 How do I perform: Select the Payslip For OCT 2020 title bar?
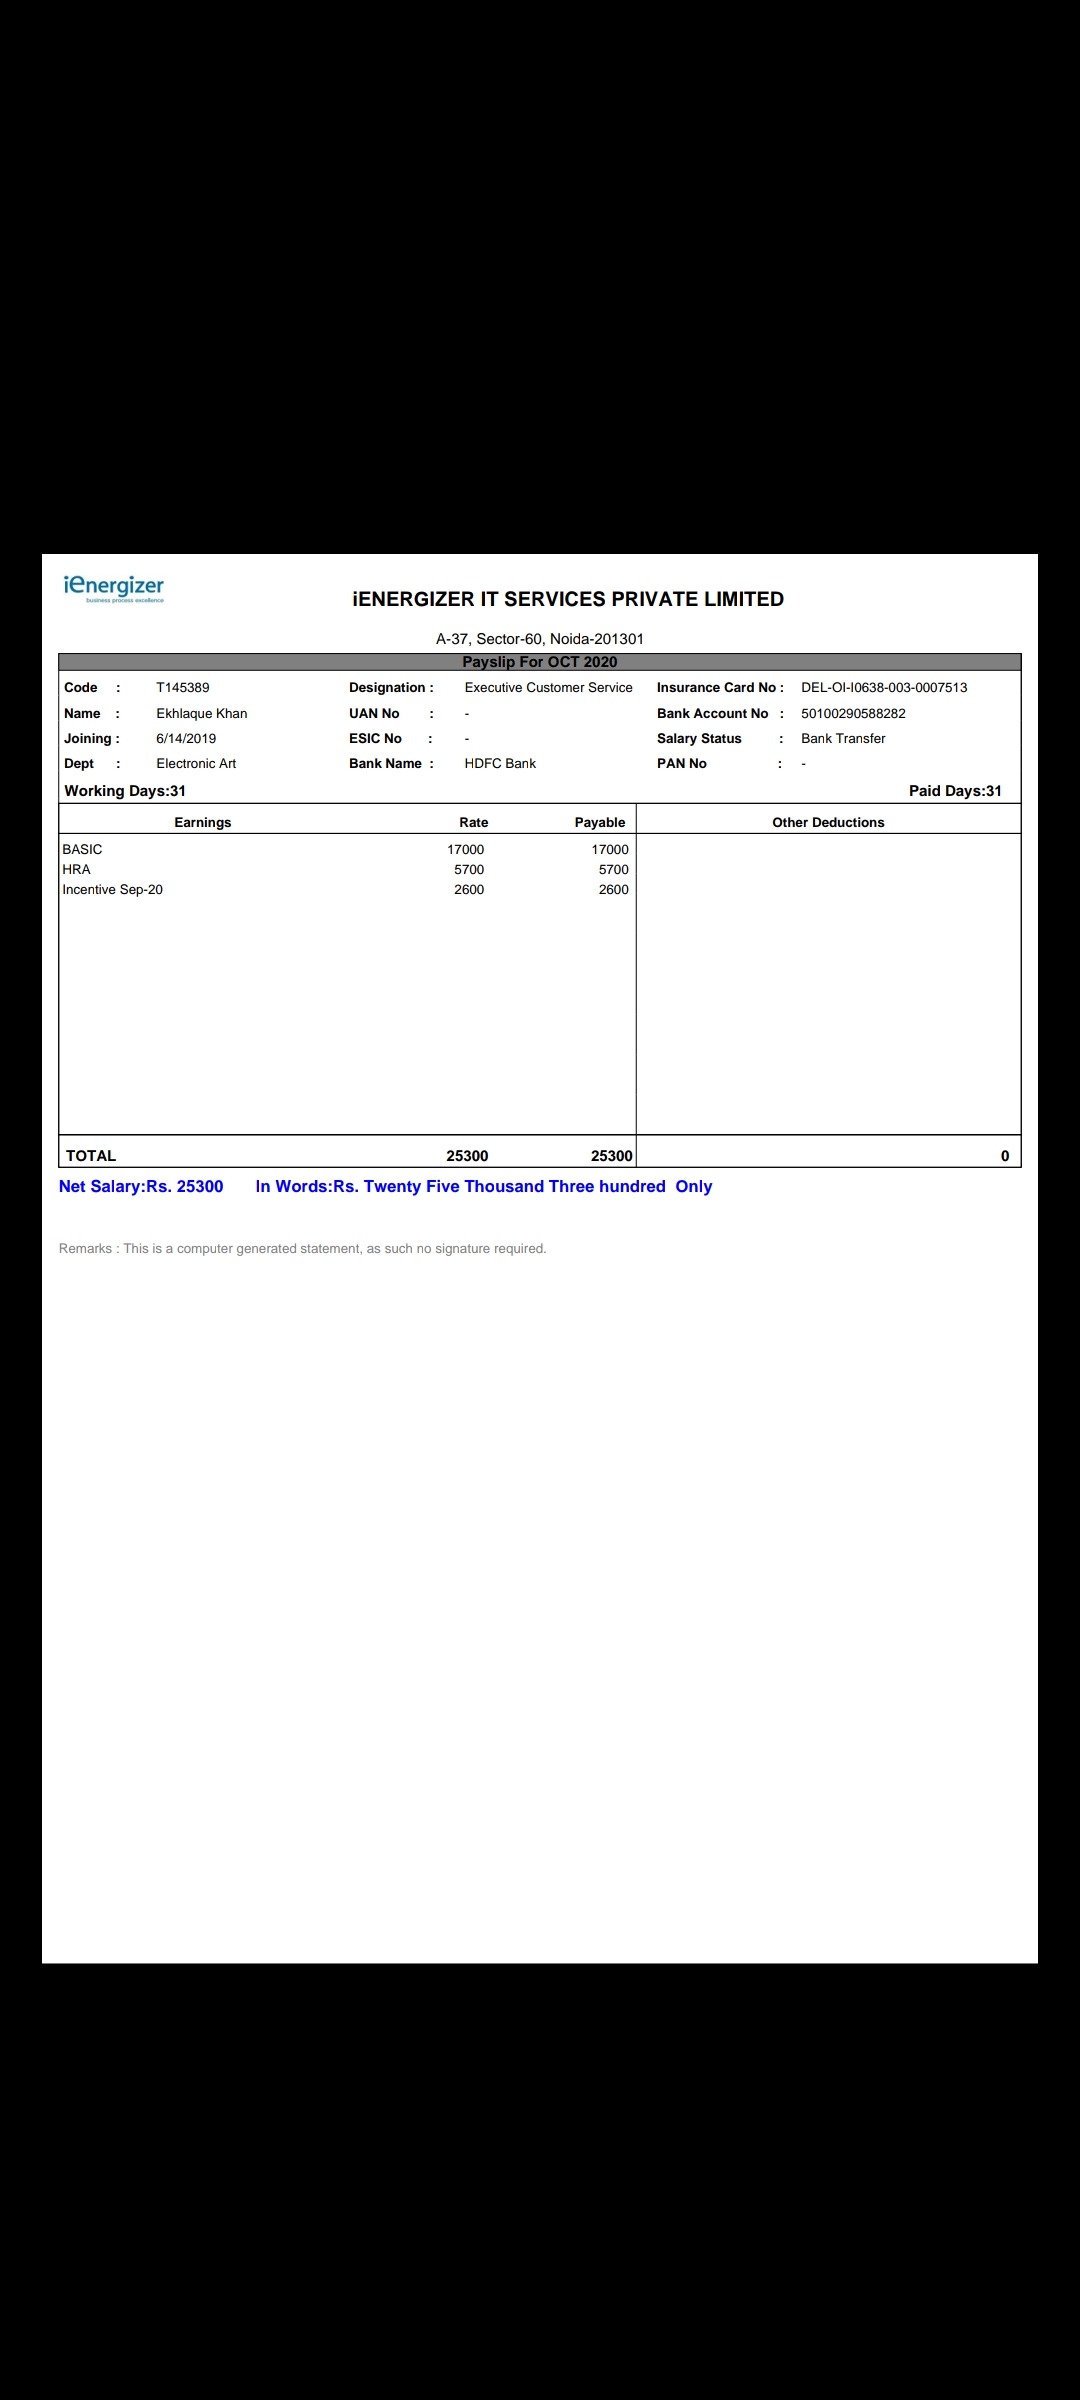[x=540, y=662]
